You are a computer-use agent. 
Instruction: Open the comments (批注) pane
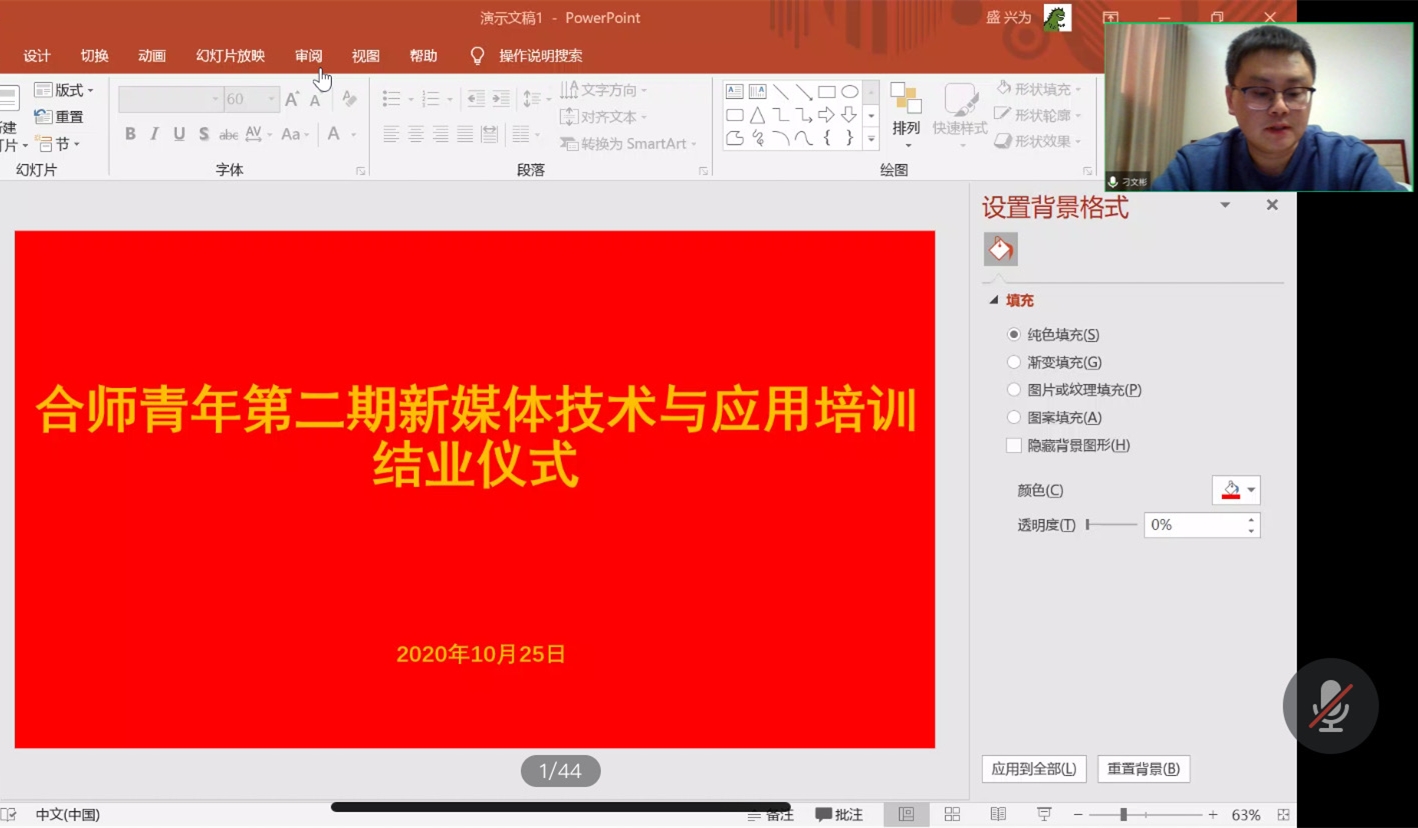point(839,815)
